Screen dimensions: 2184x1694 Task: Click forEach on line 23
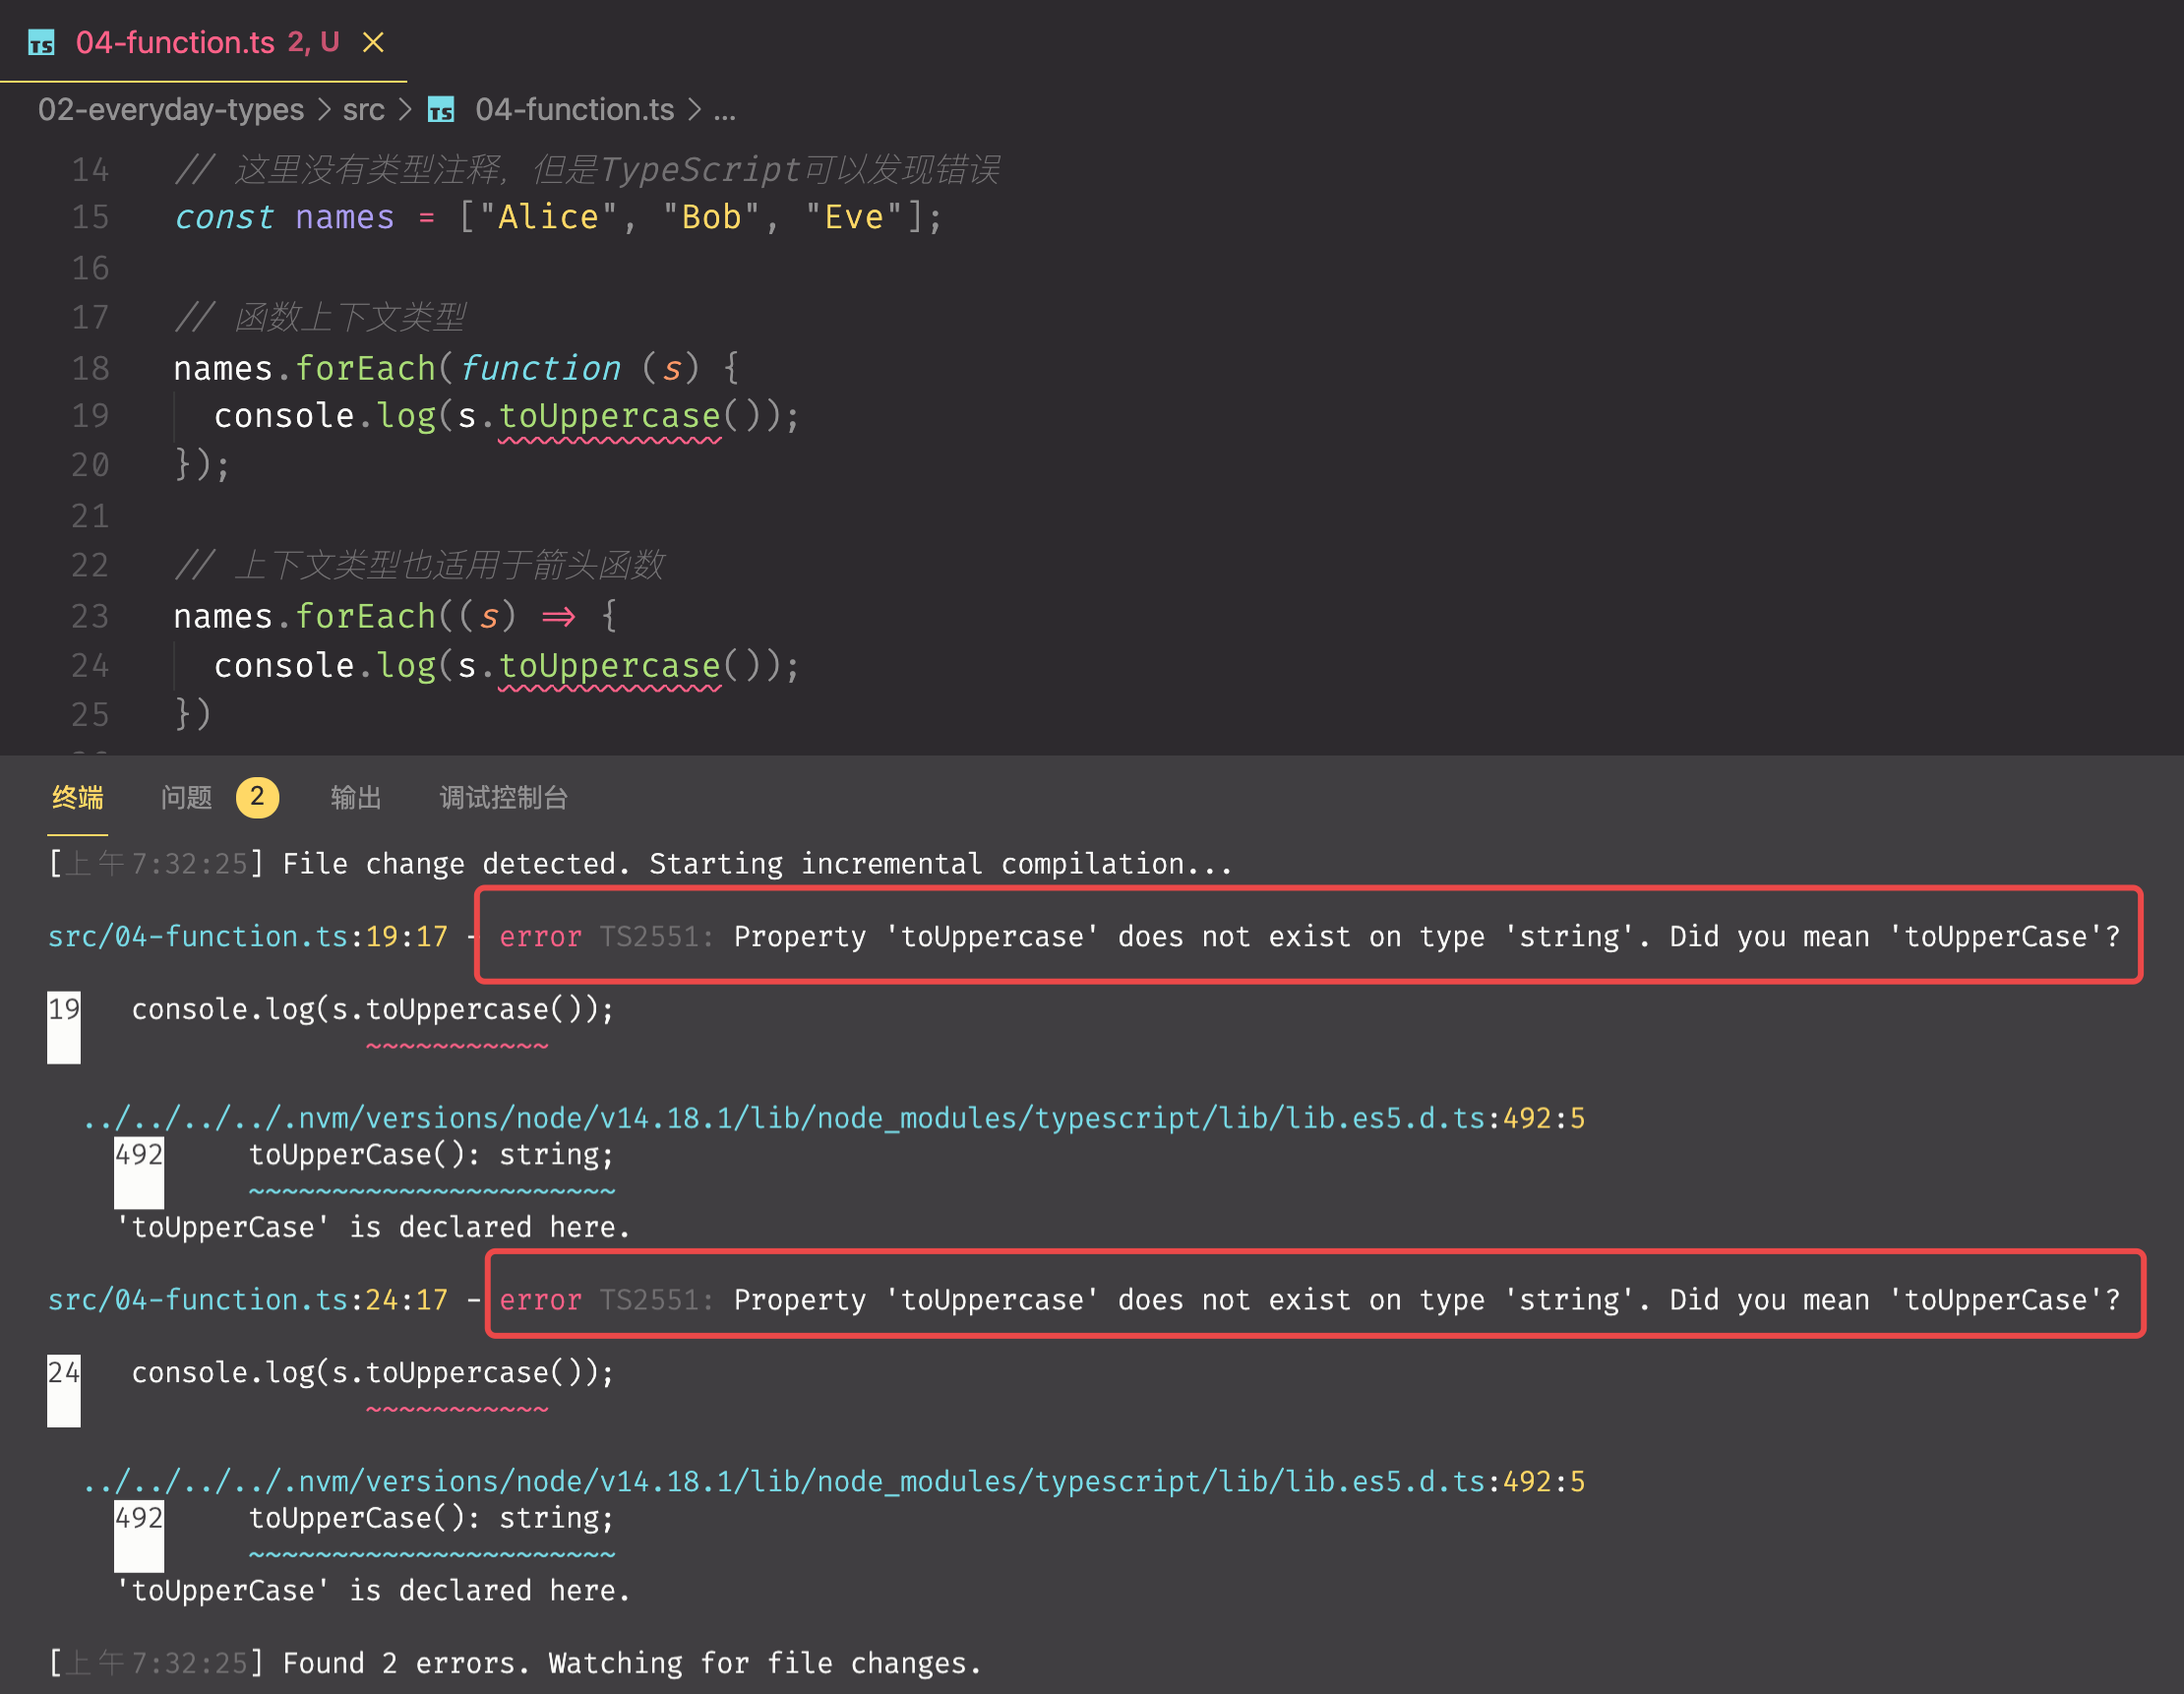(365, 616)
